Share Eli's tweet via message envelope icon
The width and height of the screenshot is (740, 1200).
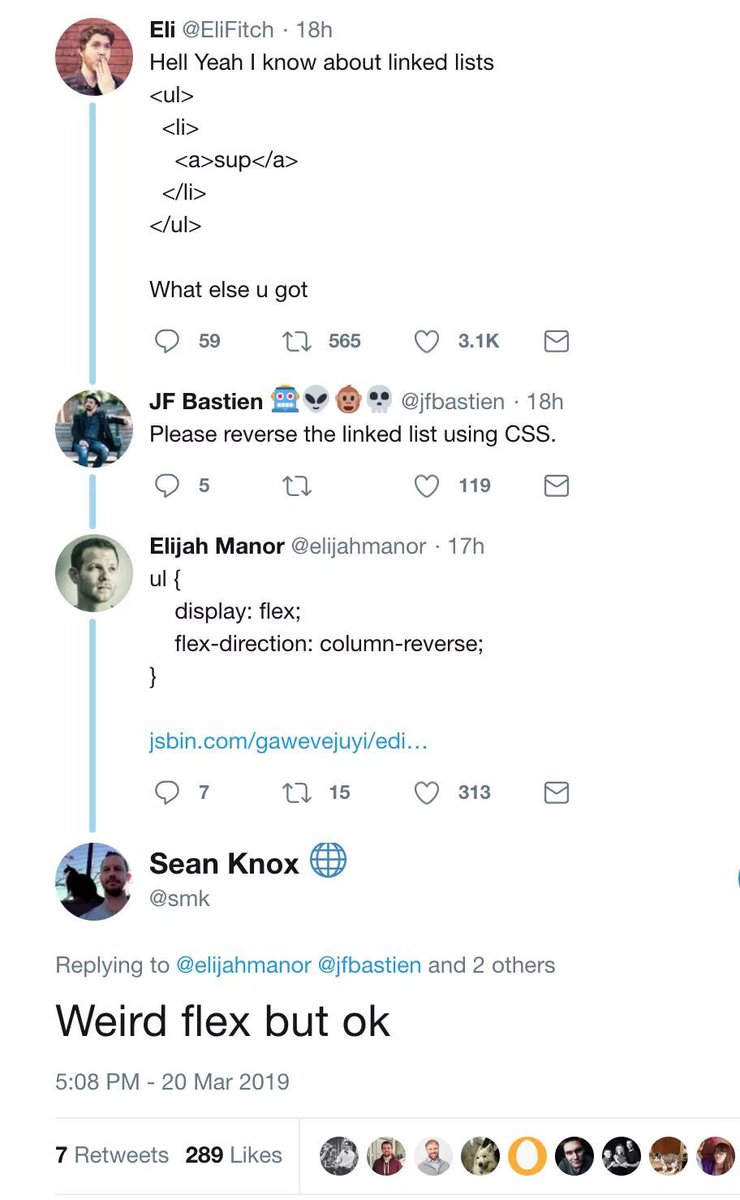pos(556,342)
